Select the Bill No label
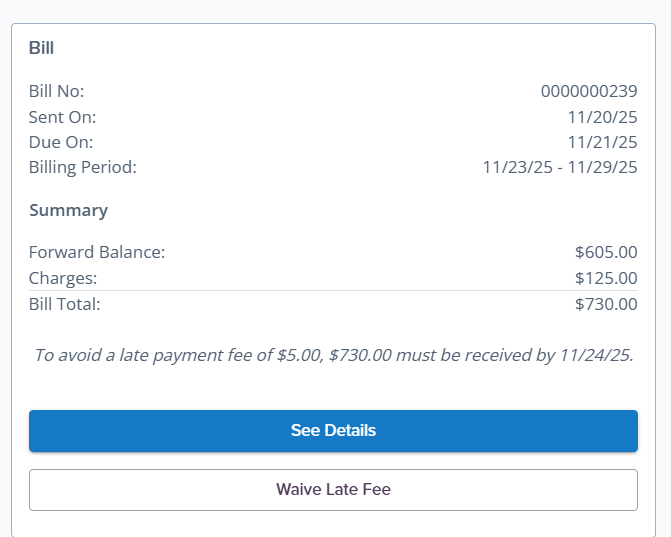 [56, 91]
